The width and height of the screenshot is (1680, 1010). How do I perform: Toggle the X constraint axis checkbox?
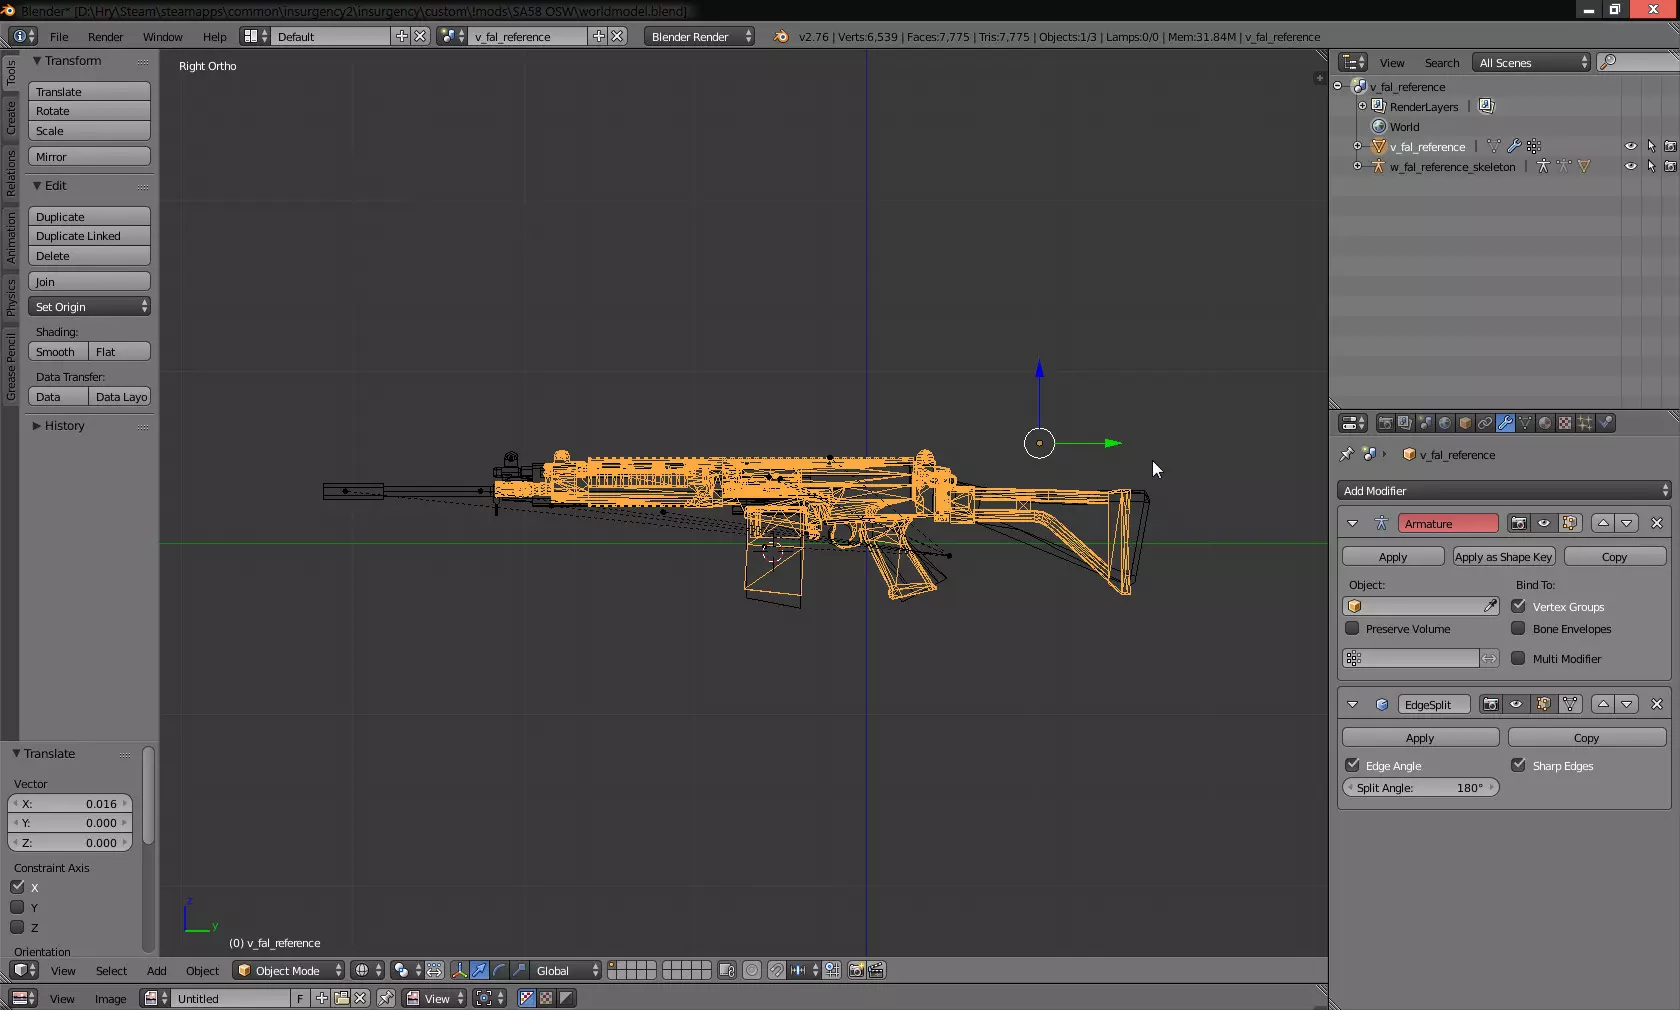[x=17, y=887]
